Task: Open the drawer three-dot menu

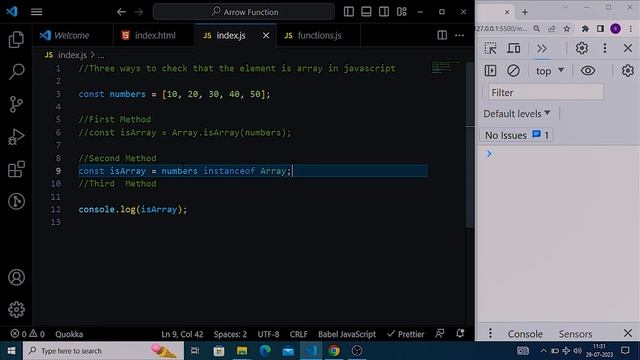Action: [x=490, y=333]
